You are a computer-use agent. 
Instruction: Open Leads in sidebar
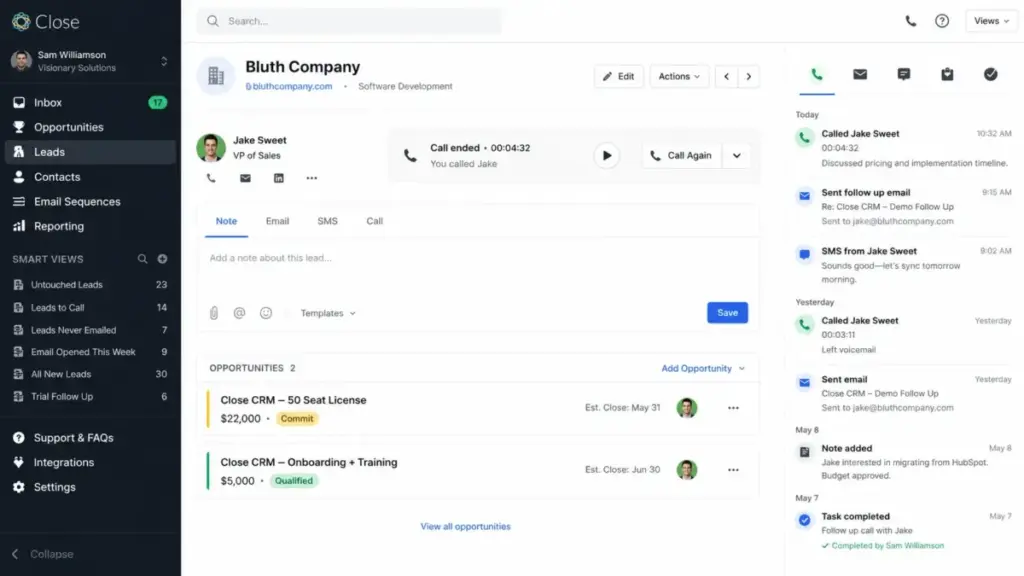coord(90,152)
